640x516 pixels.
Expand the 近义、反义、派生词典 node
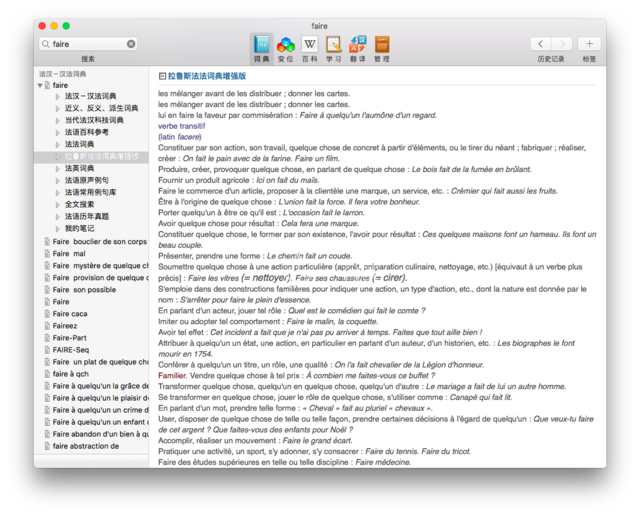pos(58,108)
